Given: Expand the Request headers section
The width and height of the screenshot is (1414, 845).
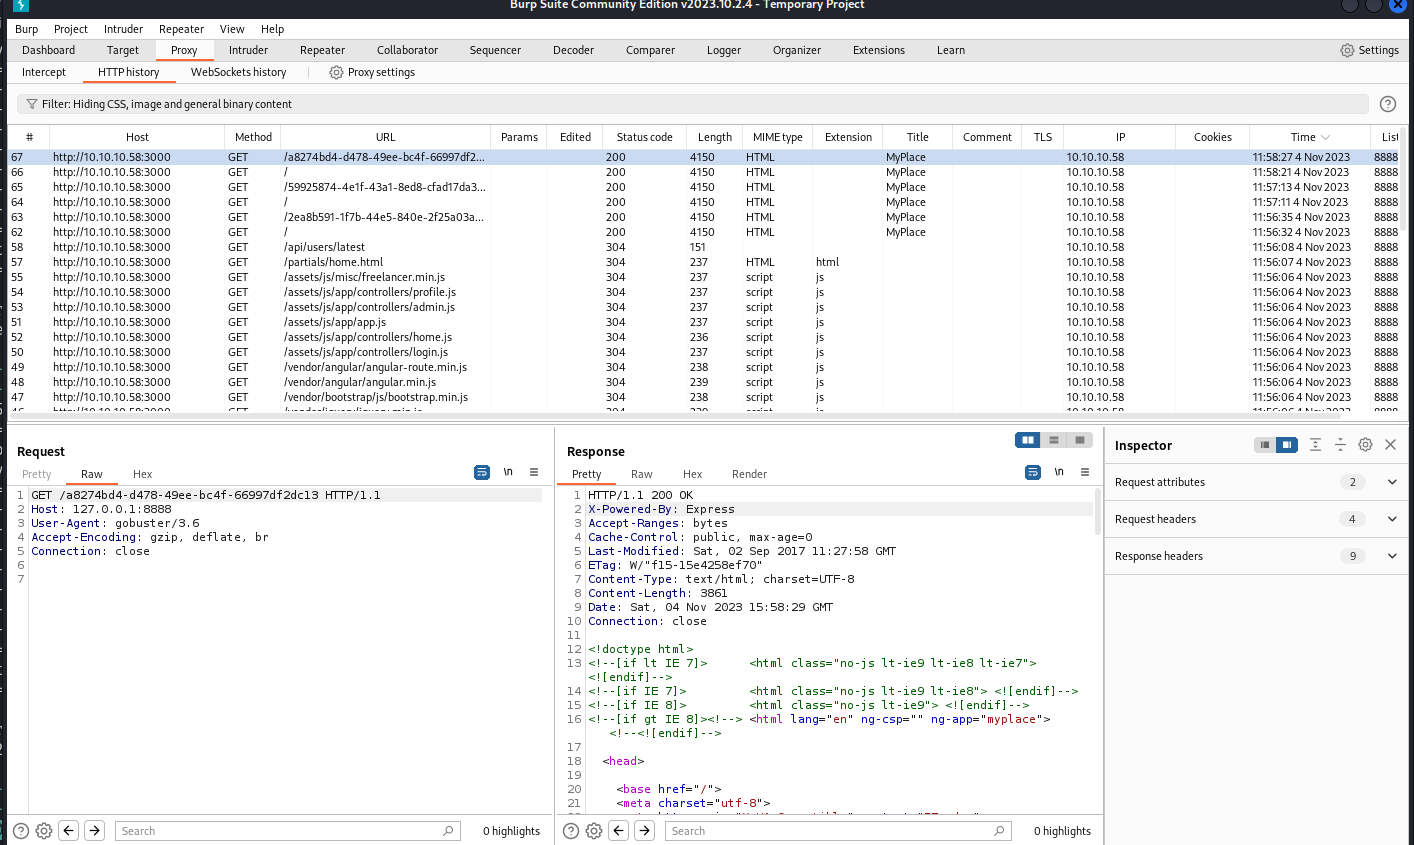Looking at the screenshot, I should pos(1392,519).
